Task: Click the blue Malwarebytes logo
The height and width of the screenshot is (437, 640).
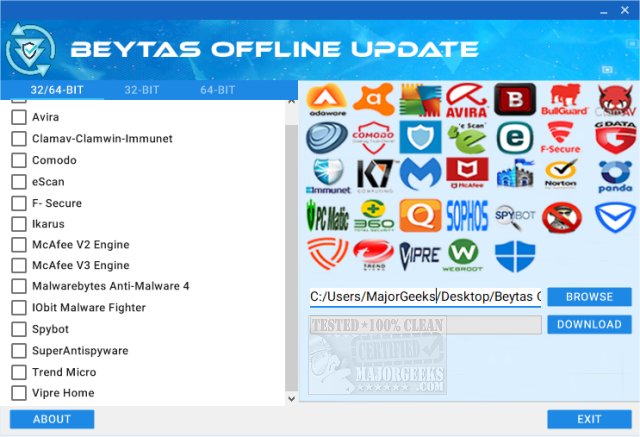Action: (420, 175)
